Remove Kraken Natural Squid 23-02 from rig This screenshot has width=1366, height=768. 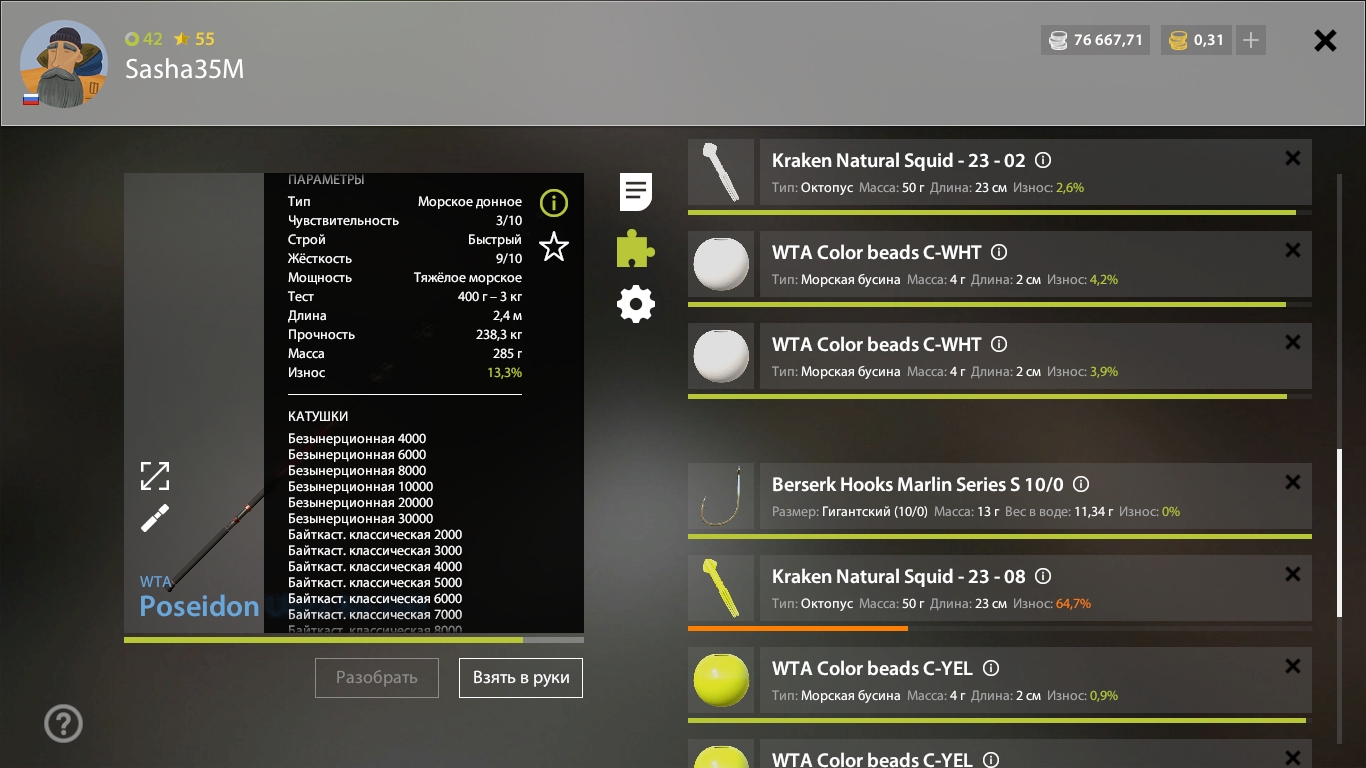tap(1292, 158)
